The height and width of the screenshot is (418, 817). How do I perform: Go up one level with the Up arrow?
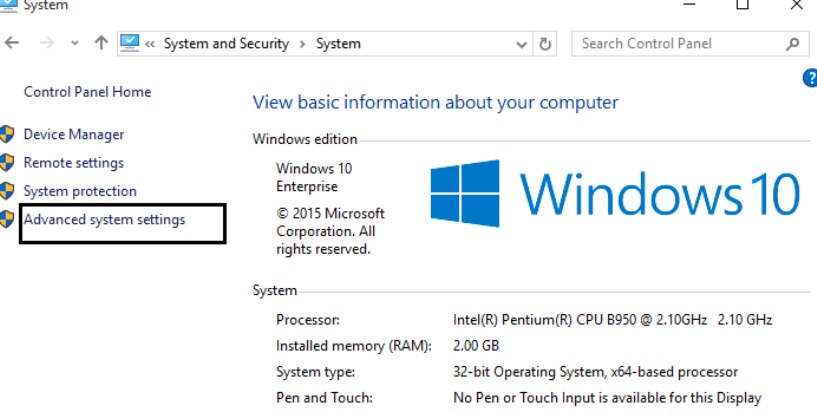coord(101,43)
